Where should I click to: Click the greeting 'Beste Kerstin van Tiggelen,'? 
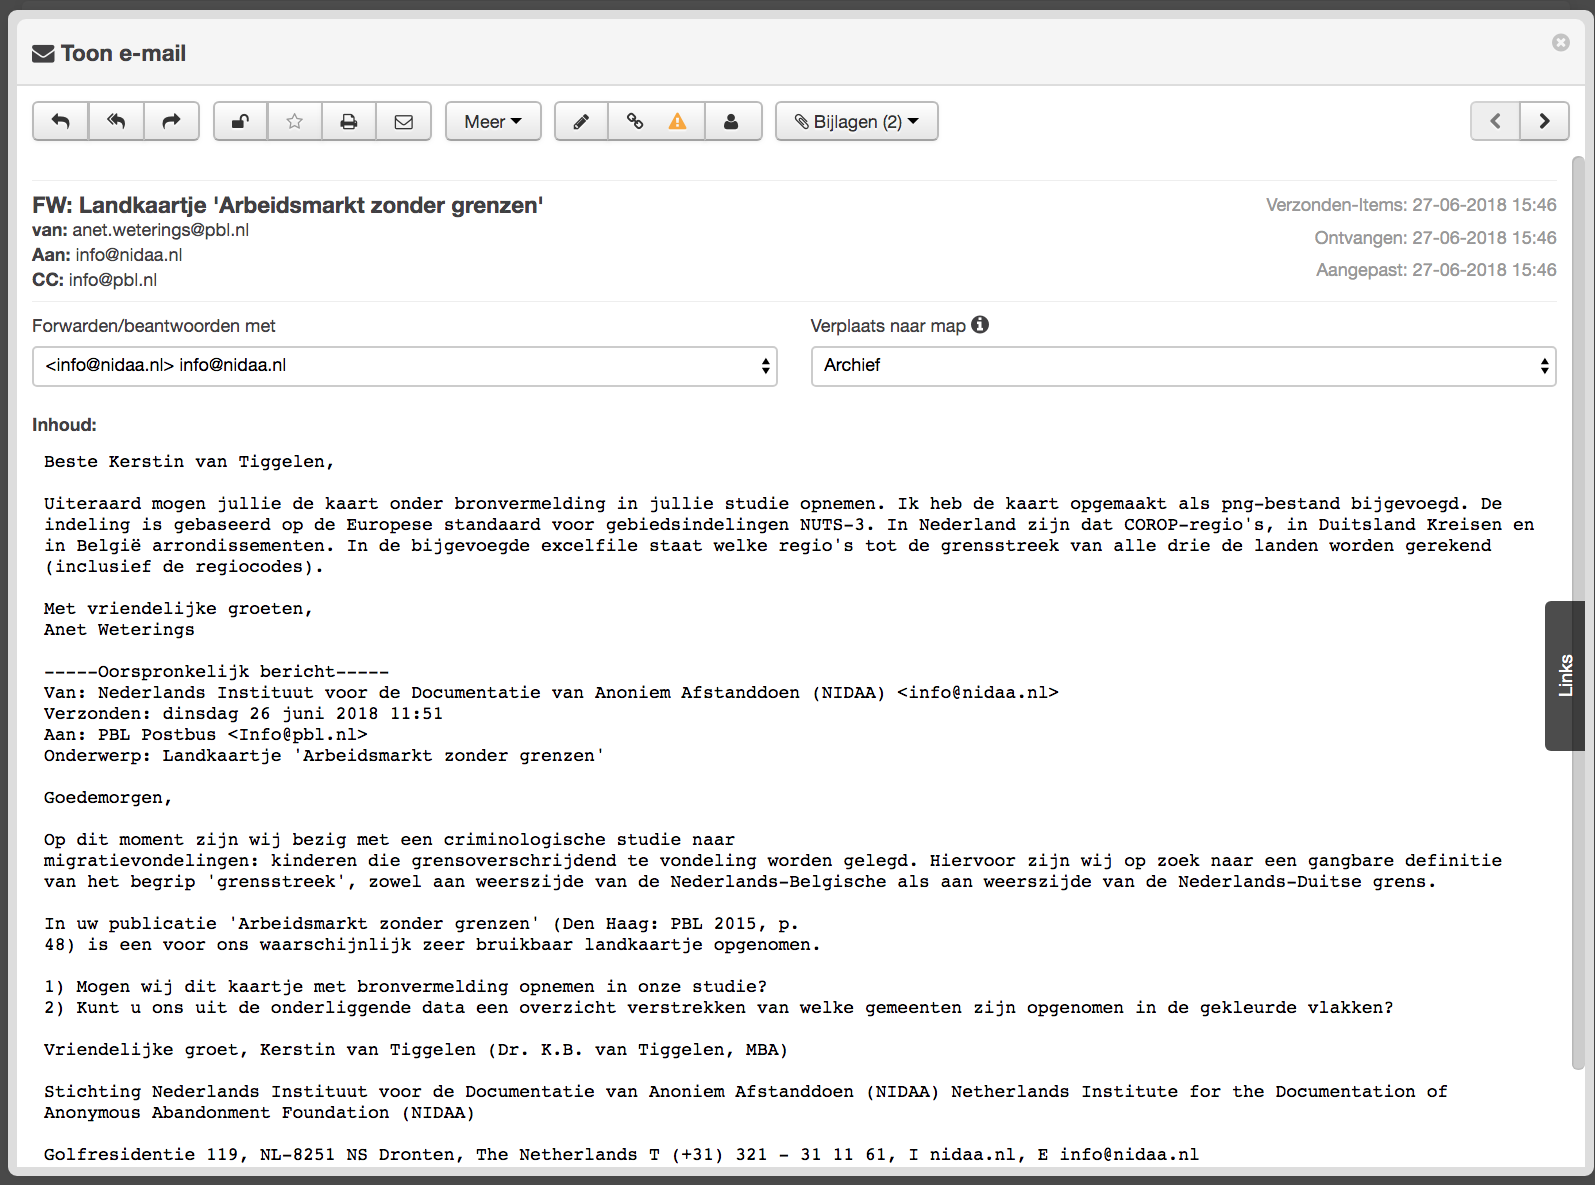tap(189, 462)
